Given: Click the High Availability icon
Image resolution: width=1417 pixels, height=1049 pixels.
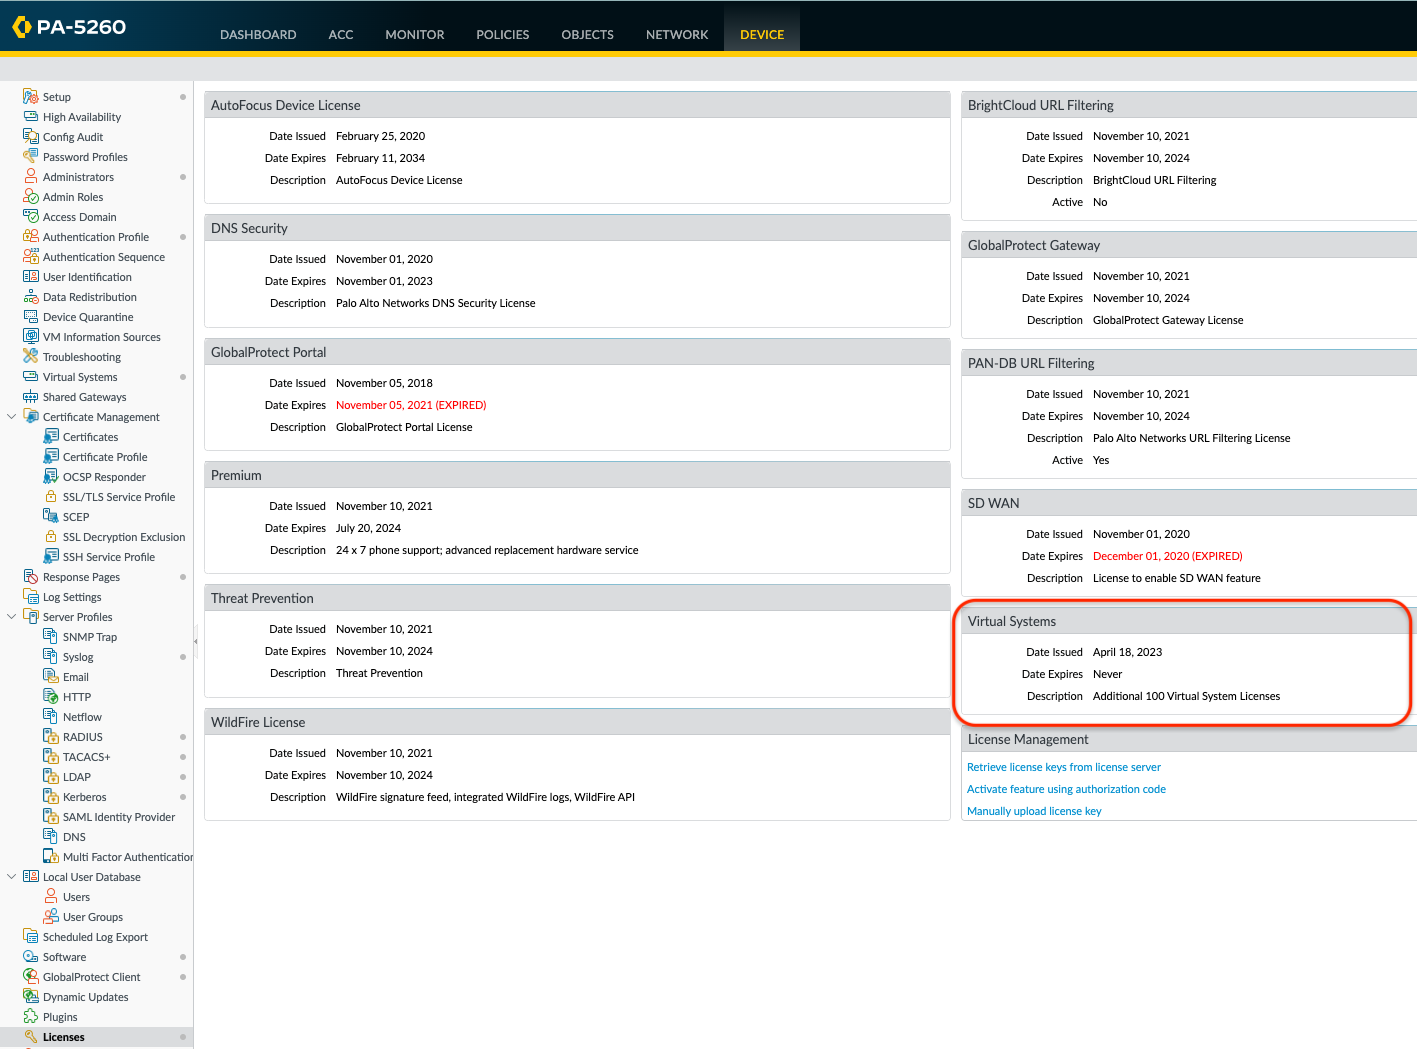Looking at the screenshot, I should tap(31, 117).
